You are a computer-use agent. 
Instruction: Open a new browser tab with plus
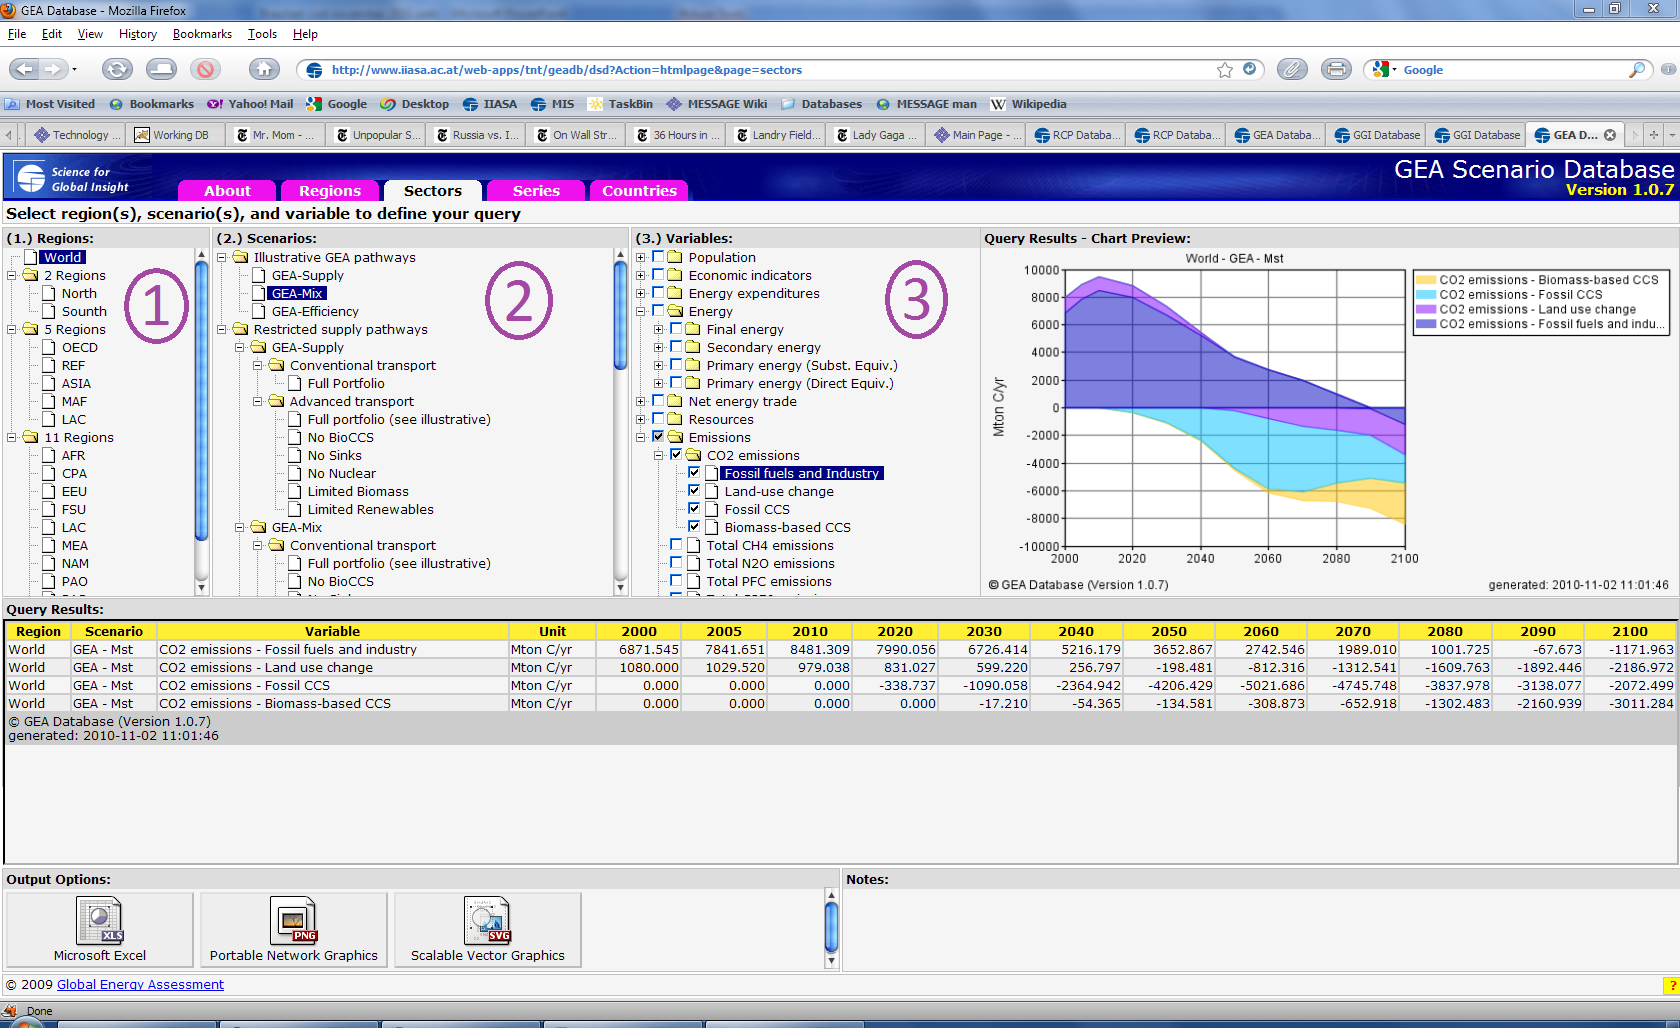1654,135
